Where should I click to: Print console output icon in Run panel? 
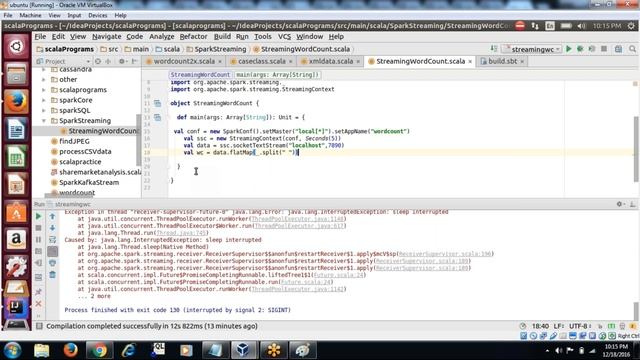coord(52,263)
